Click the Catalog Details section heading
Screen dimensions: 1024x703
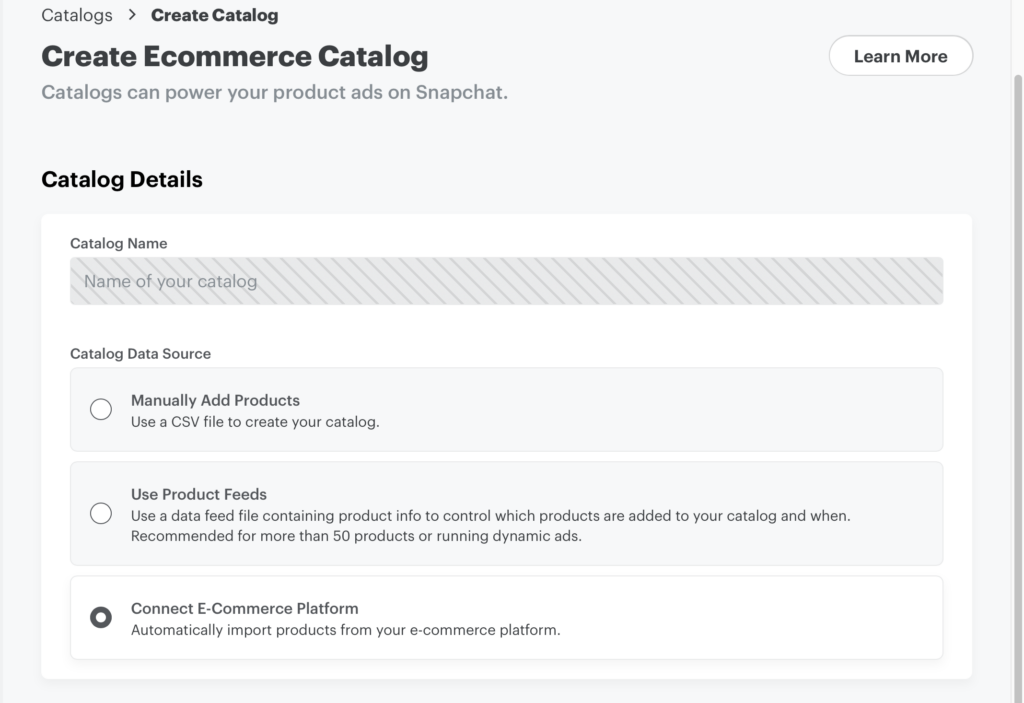pos(122,180)
